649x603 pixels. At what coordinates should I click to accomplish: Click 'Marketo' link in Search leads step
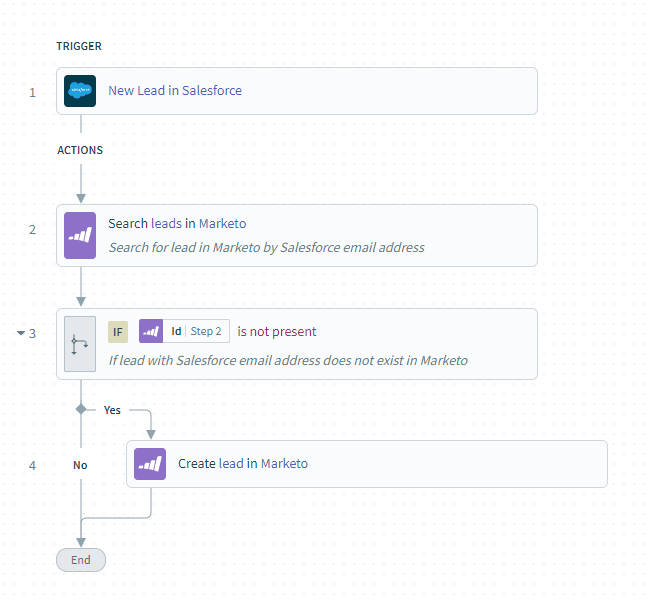tap(222, 223)
